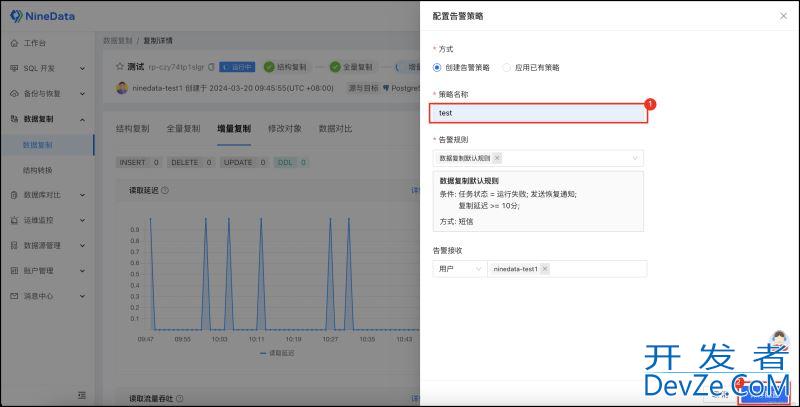
Task: Collapse the sidebar with the bottom toggle icon
Action: [82, 395]
